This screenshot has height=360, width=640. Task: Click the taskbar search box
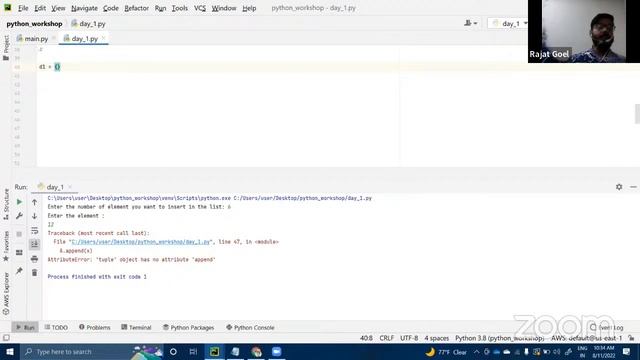point(92,351)
